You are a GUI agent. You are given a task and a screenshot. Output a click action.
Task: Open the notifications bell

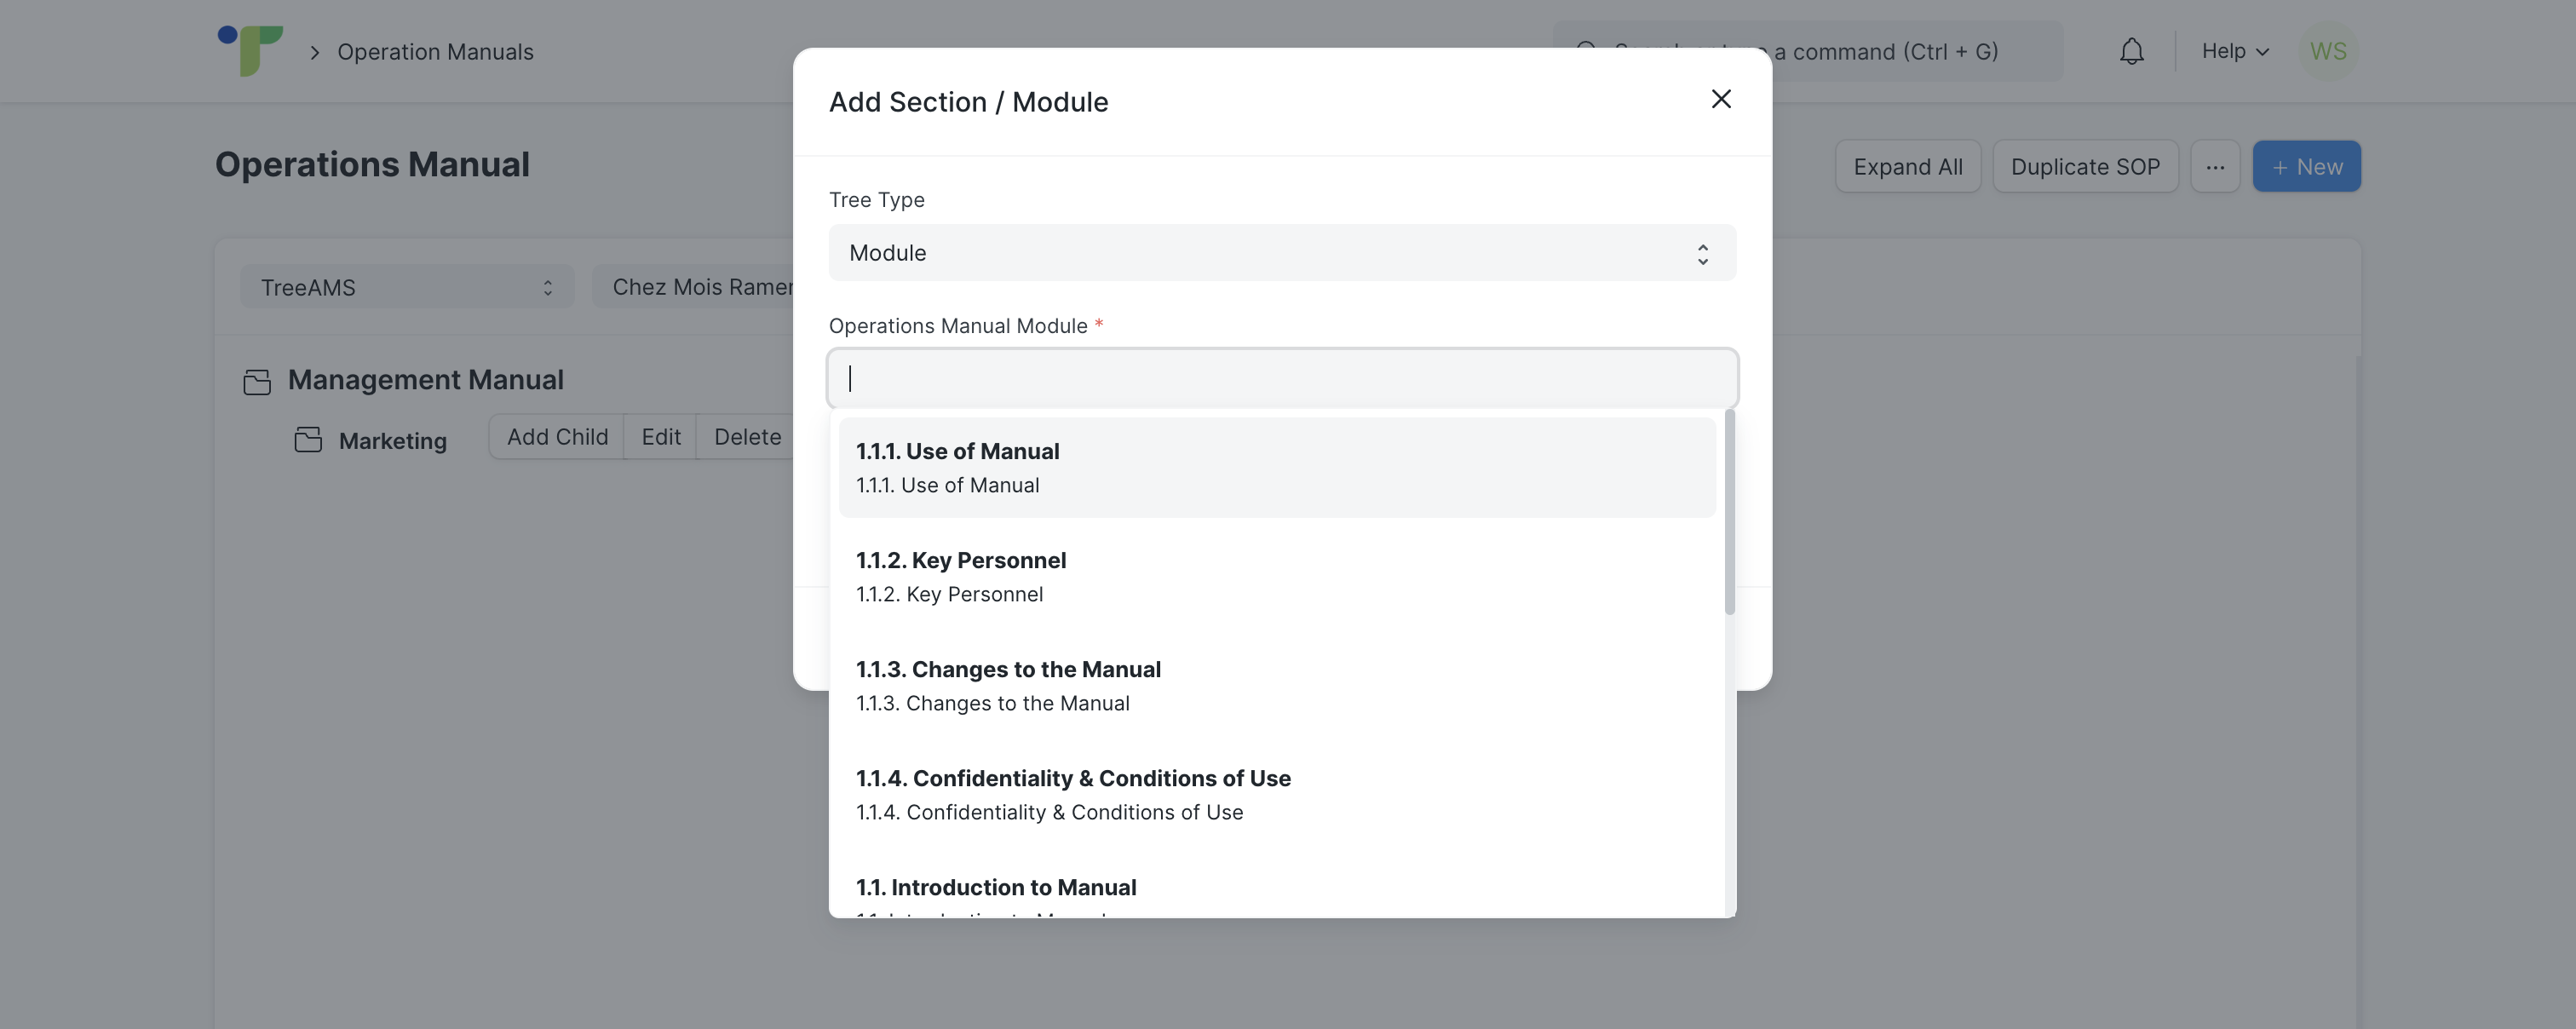click(2131, 51)
